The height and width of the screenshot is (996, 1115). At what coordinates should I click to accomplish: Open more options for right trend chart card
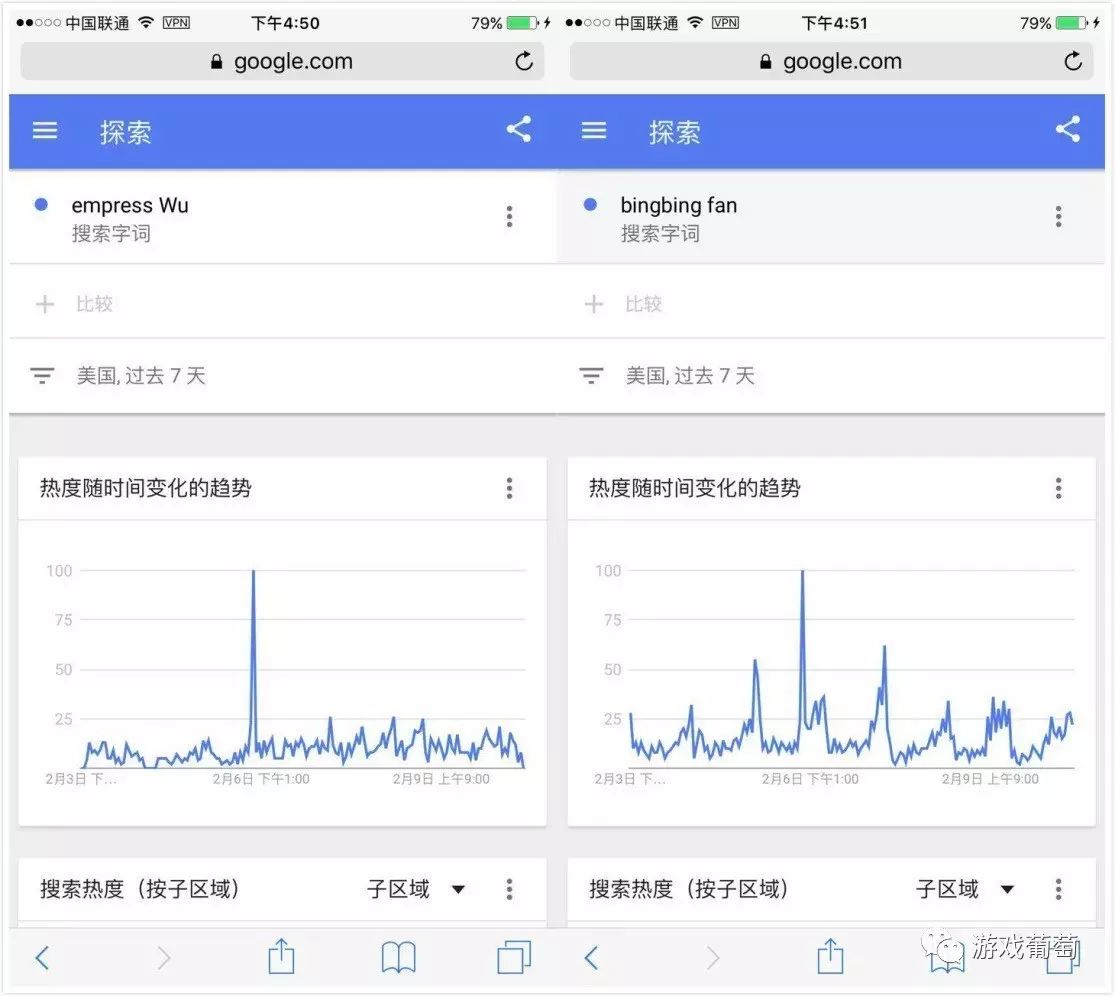click(1058, 488)
